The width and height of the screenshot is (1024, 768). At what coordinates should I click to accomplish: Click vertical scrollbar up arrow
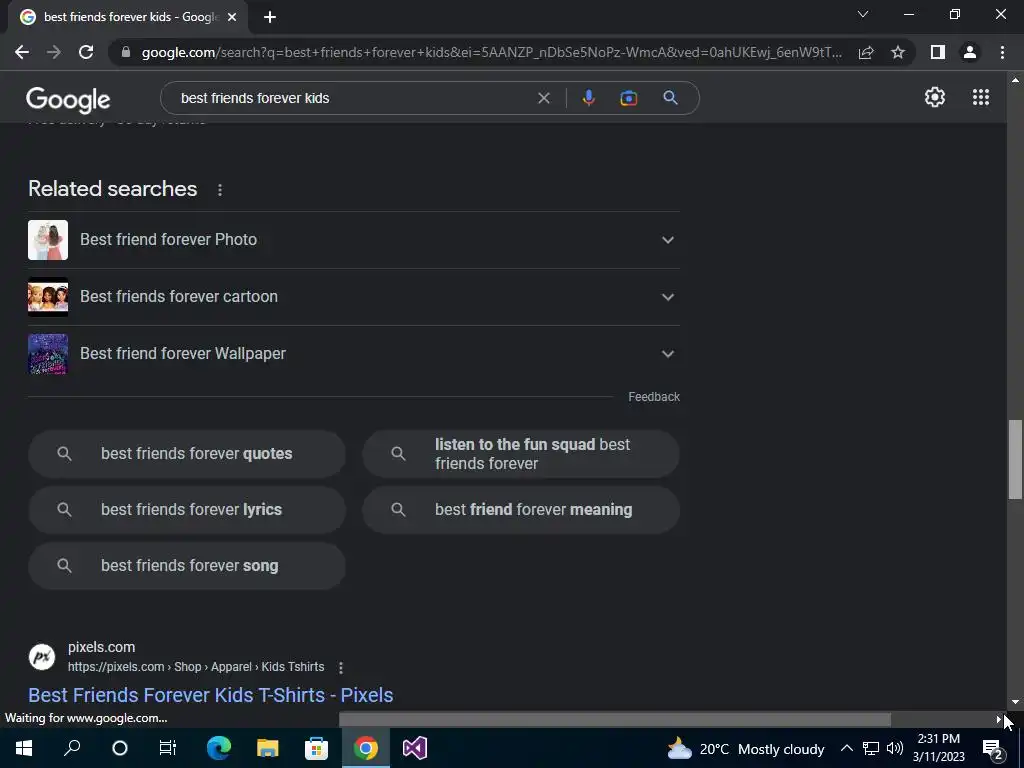[1015, 80]
